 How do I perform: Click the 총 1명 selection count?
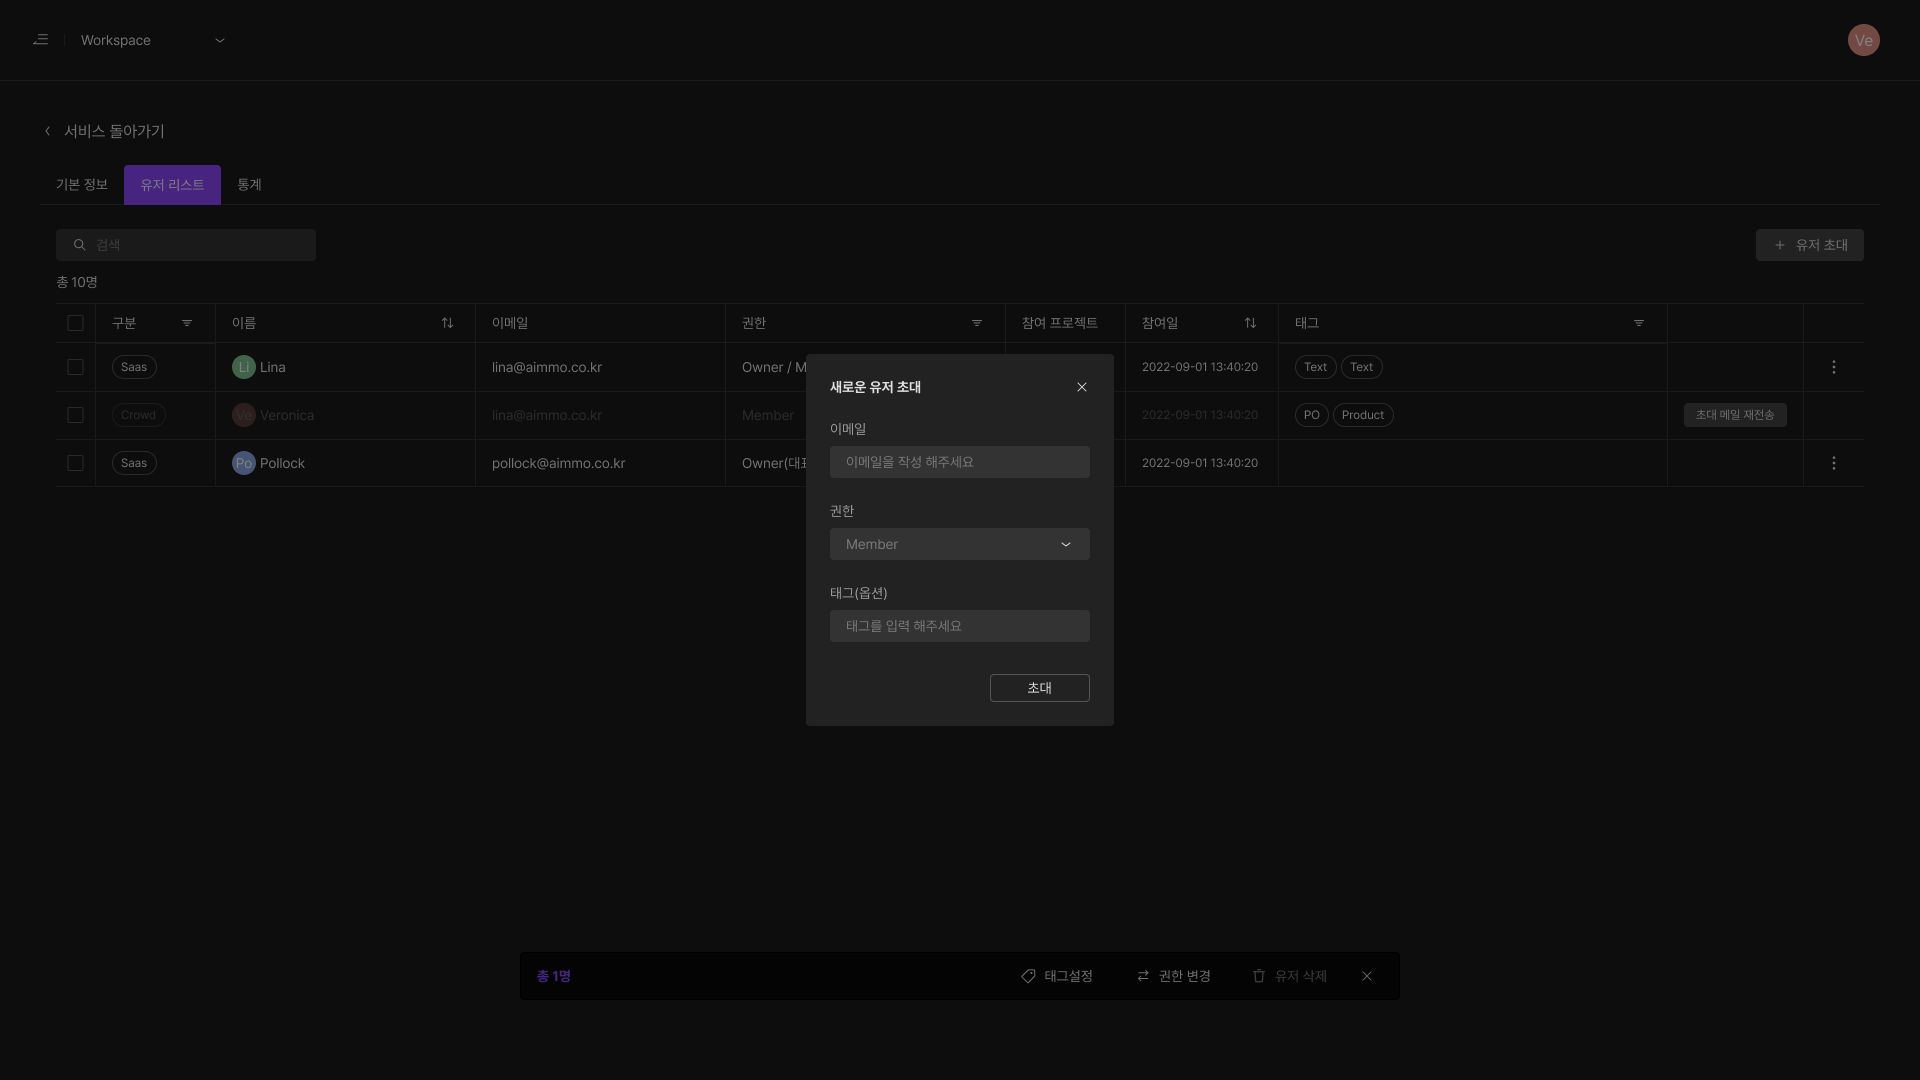coord(554,976)
